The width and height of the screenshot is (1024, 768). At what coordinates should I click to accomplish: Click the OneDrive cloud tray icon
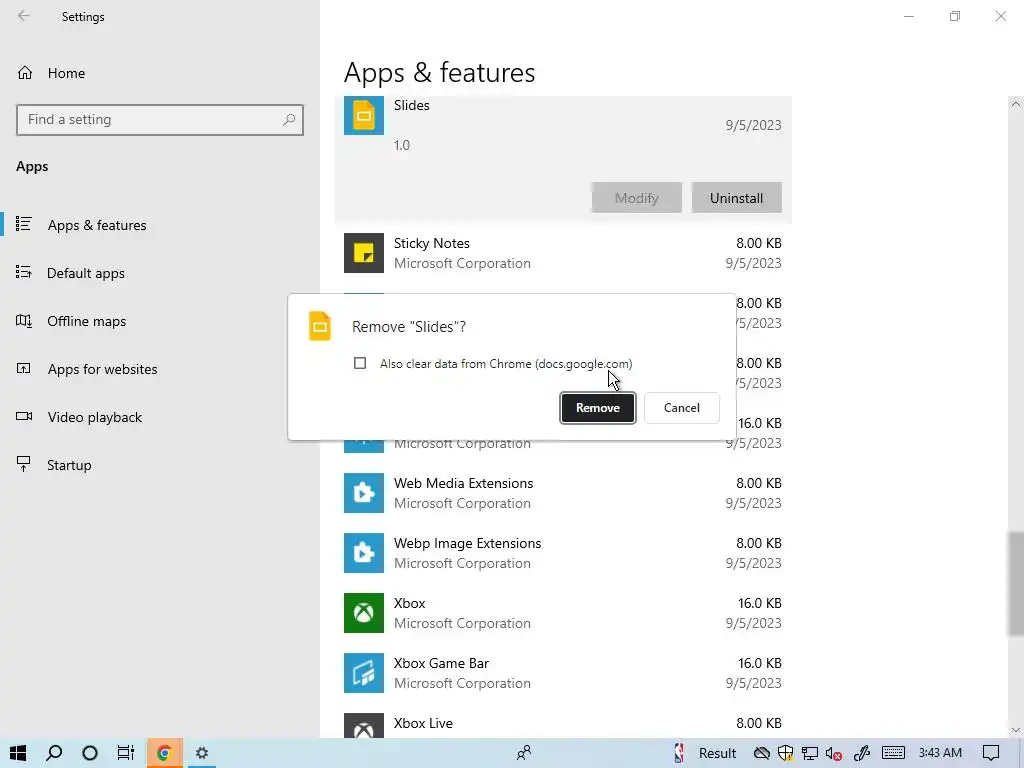coord(761,753)
